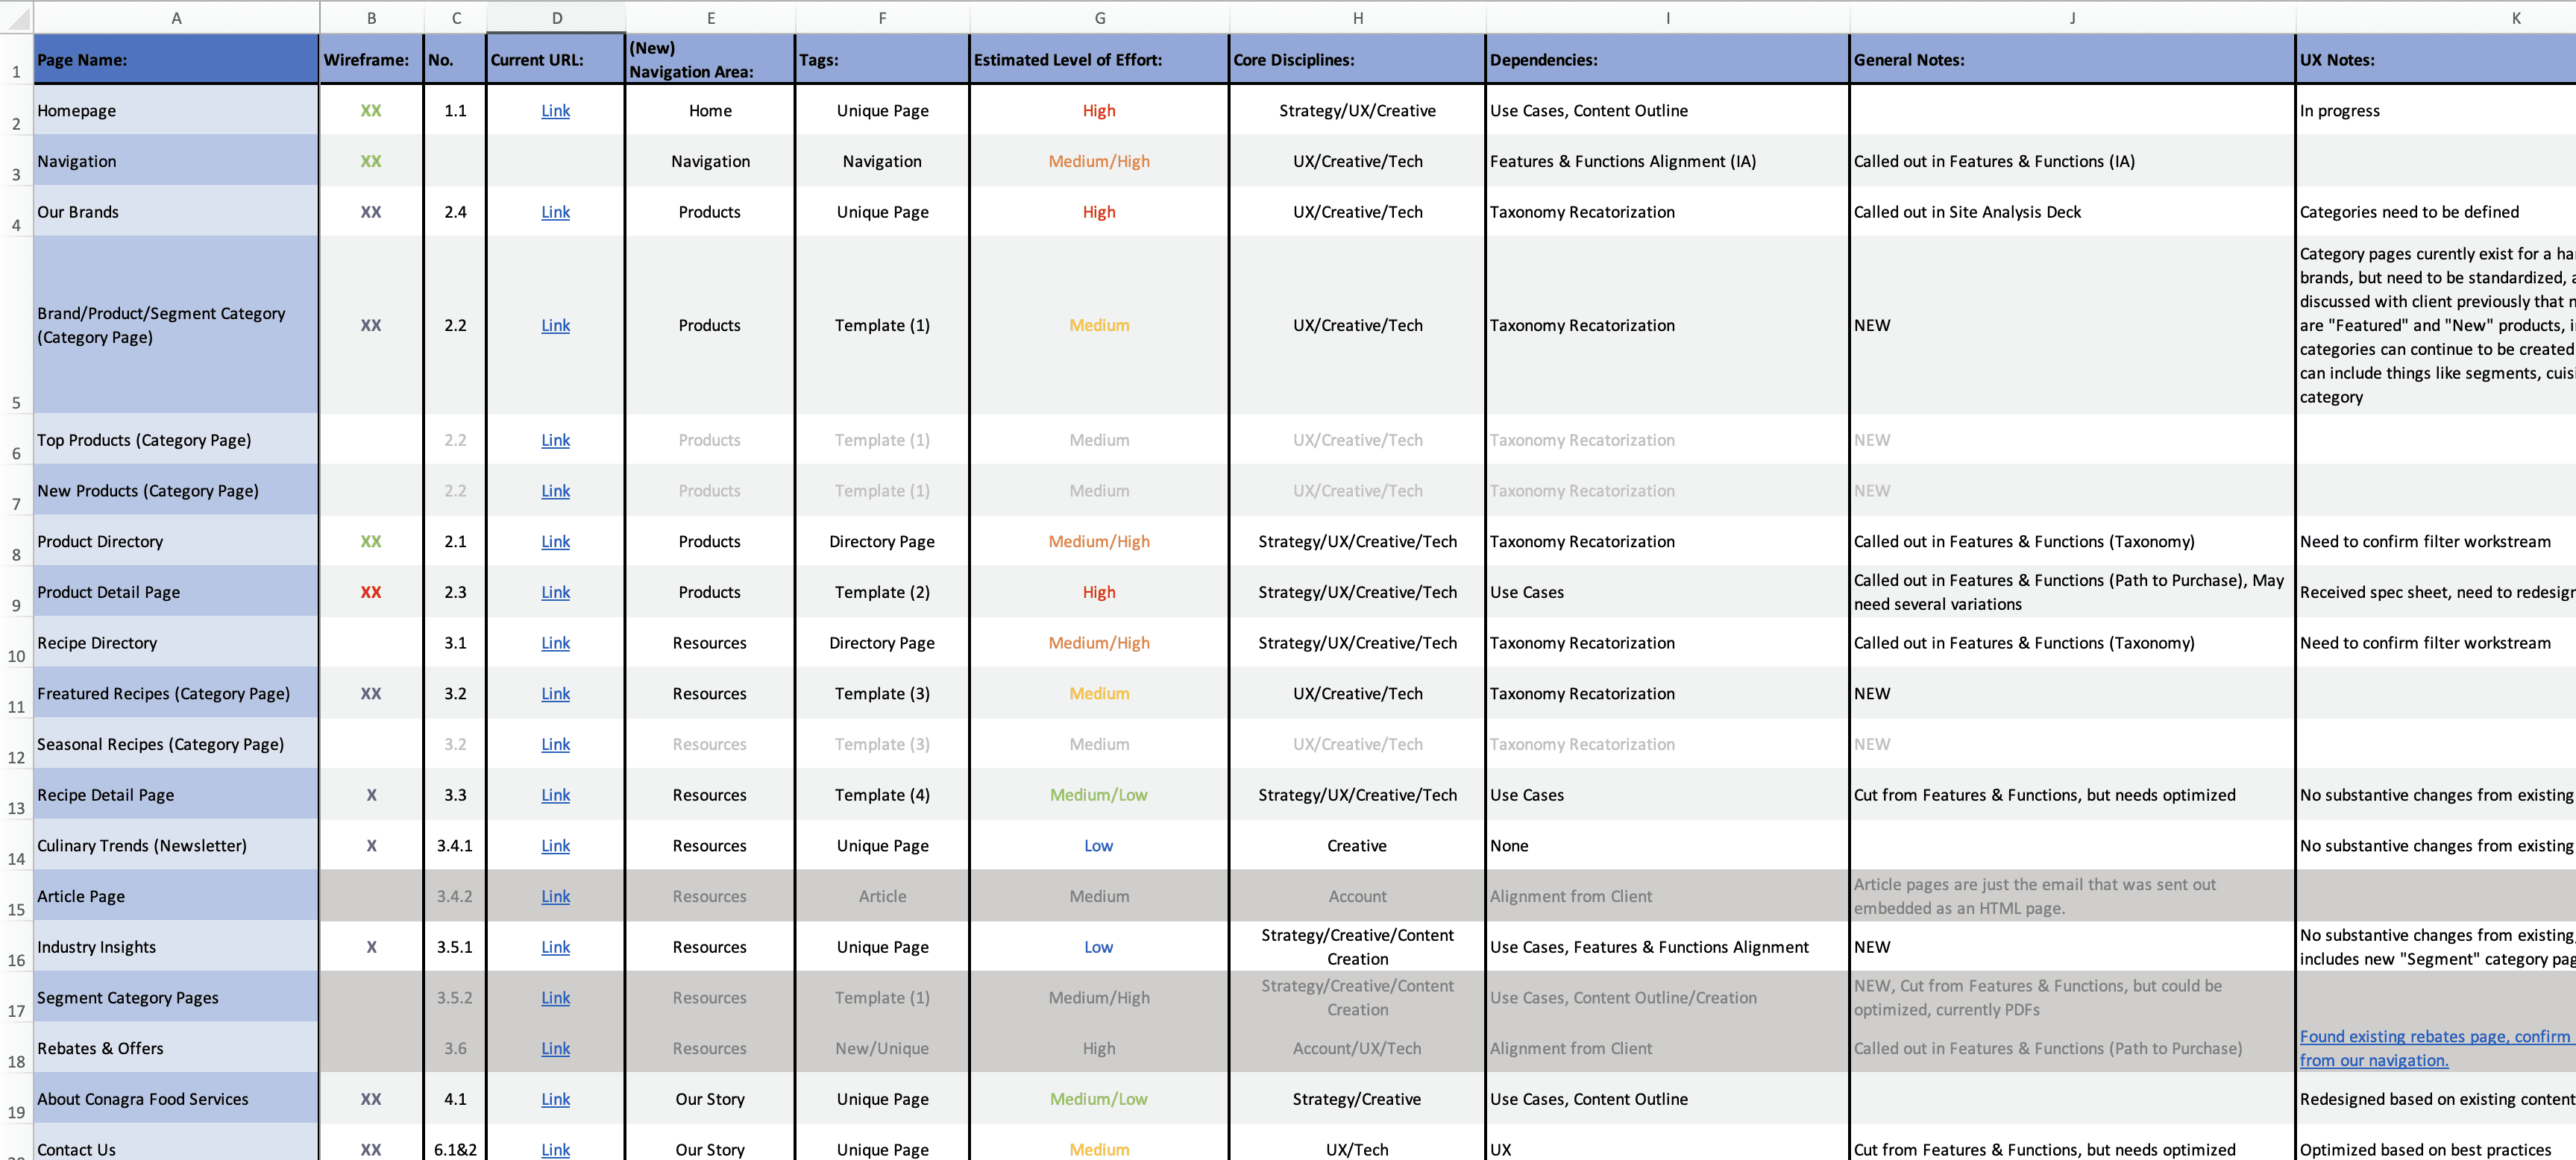Select the 'General Notes:' header cell
Viewport: 2576px width, 1160px height.
(x=2072, y=59)
